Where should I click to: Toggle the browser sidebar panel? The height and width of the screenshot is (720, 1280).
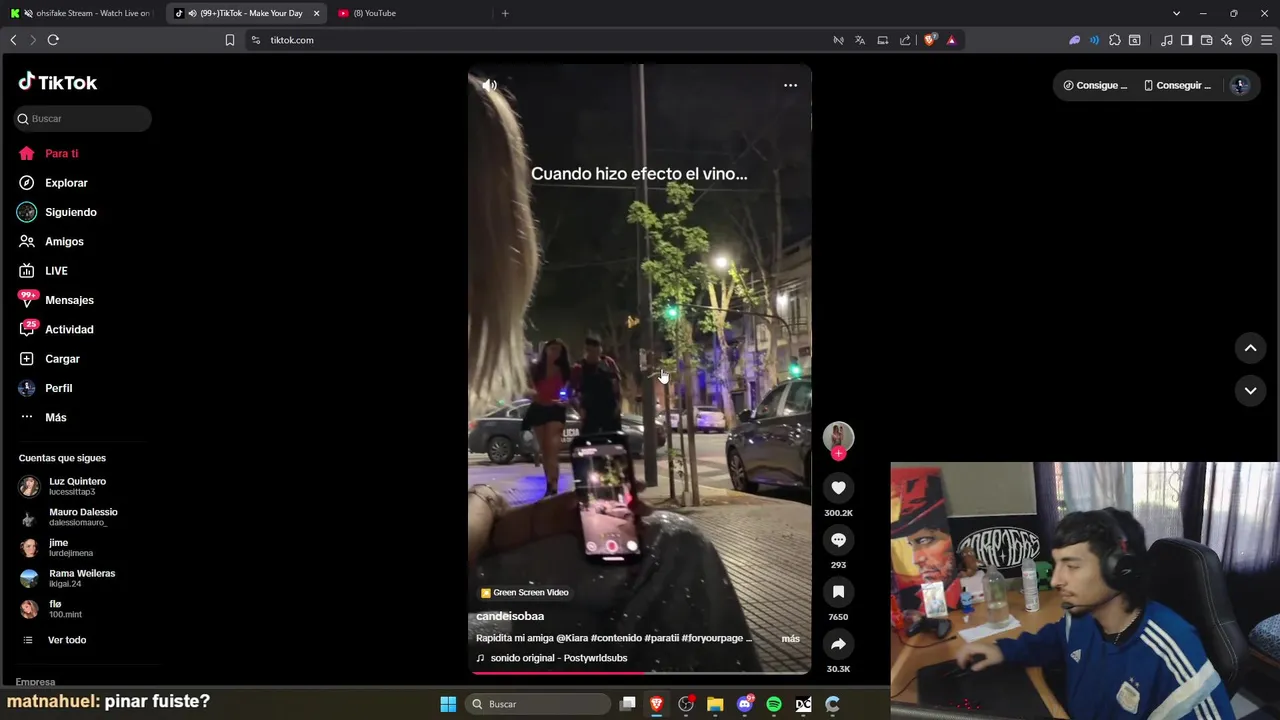point(1186,40)
